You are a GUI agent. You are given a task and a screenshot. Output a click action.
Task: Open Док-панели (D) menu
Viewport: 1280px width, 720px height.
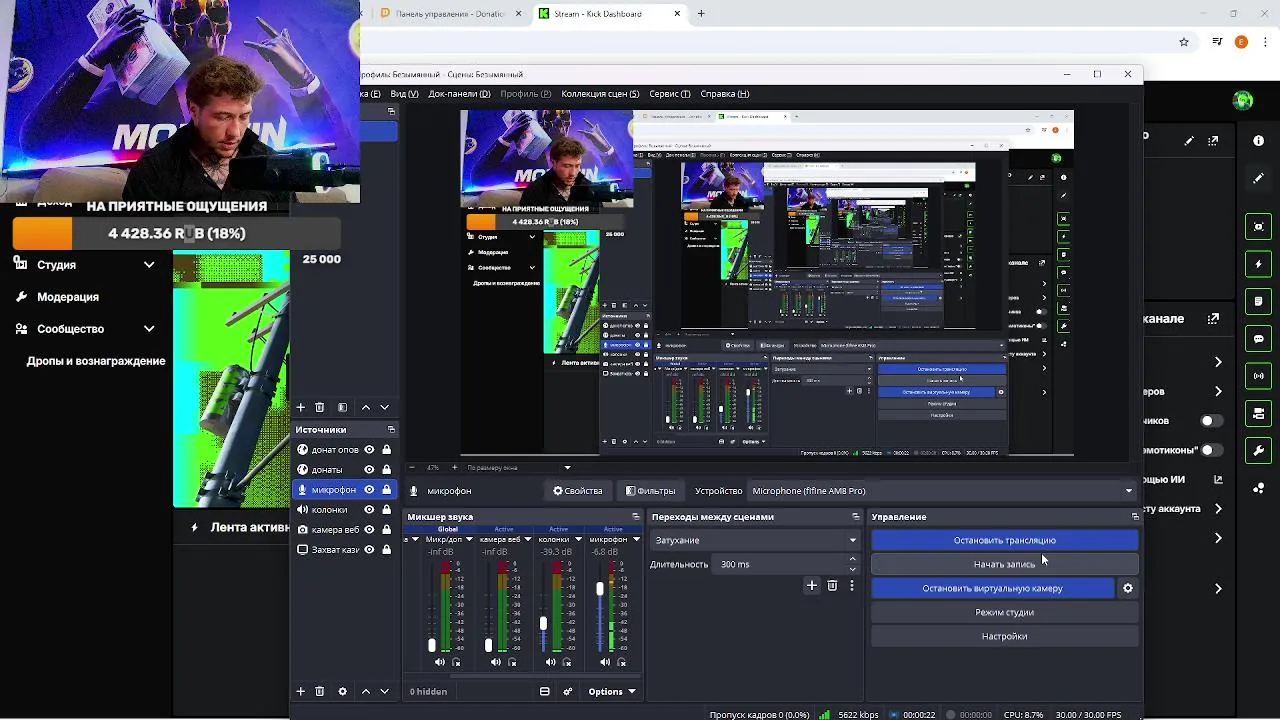tap(459, 94)
